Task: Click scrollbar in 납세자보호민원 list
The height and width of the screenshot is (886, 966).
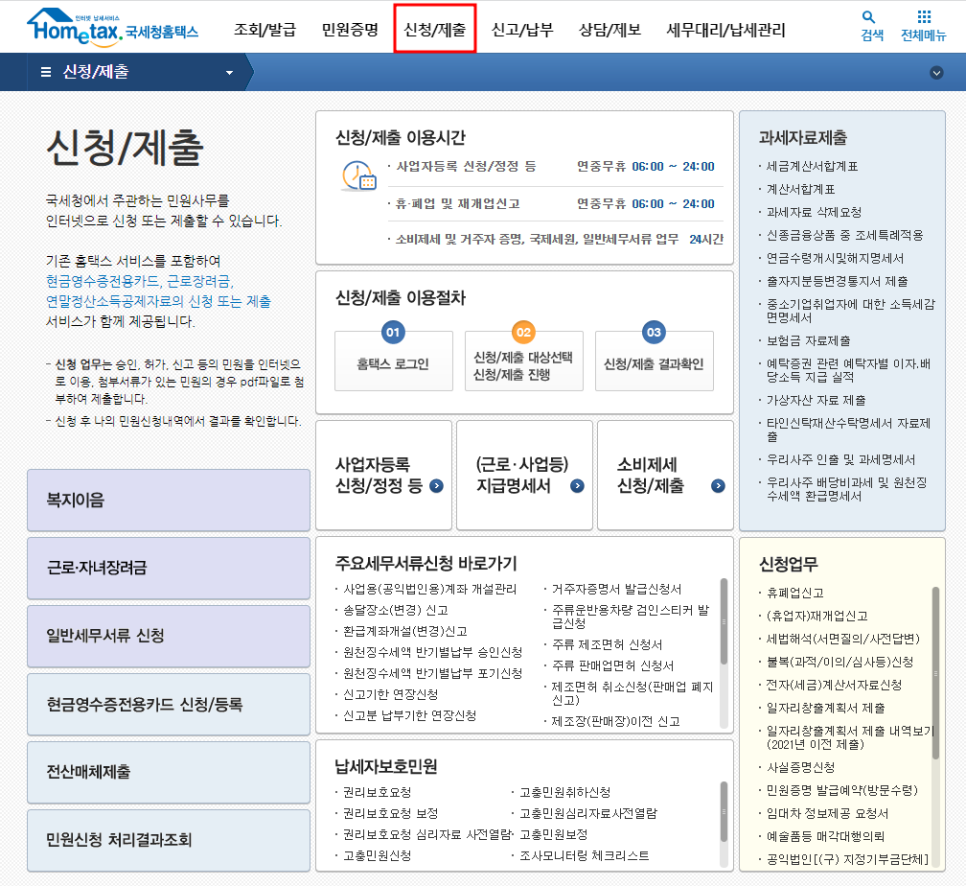Action: (724, 811)
